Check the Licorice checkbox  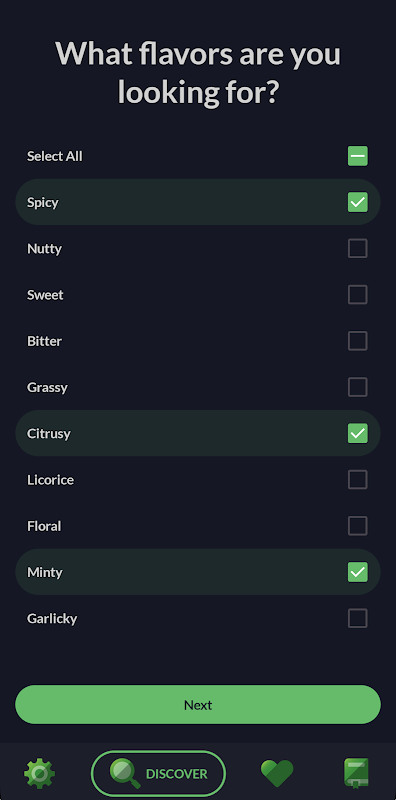(x=358, y=480)
